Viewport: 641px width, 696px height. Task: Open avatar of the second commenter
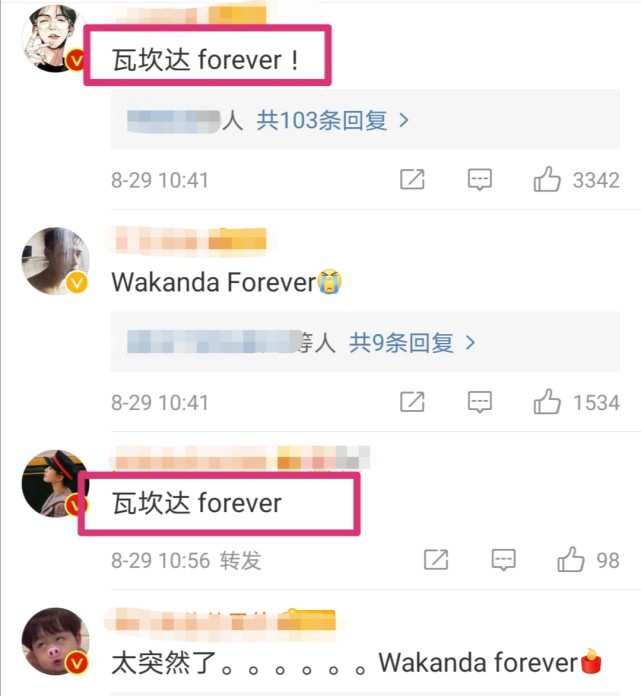(55, 261)
